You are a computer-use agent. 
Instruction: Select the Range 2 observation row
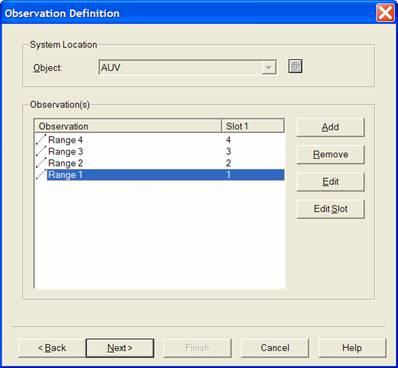[x=160, y=163]
